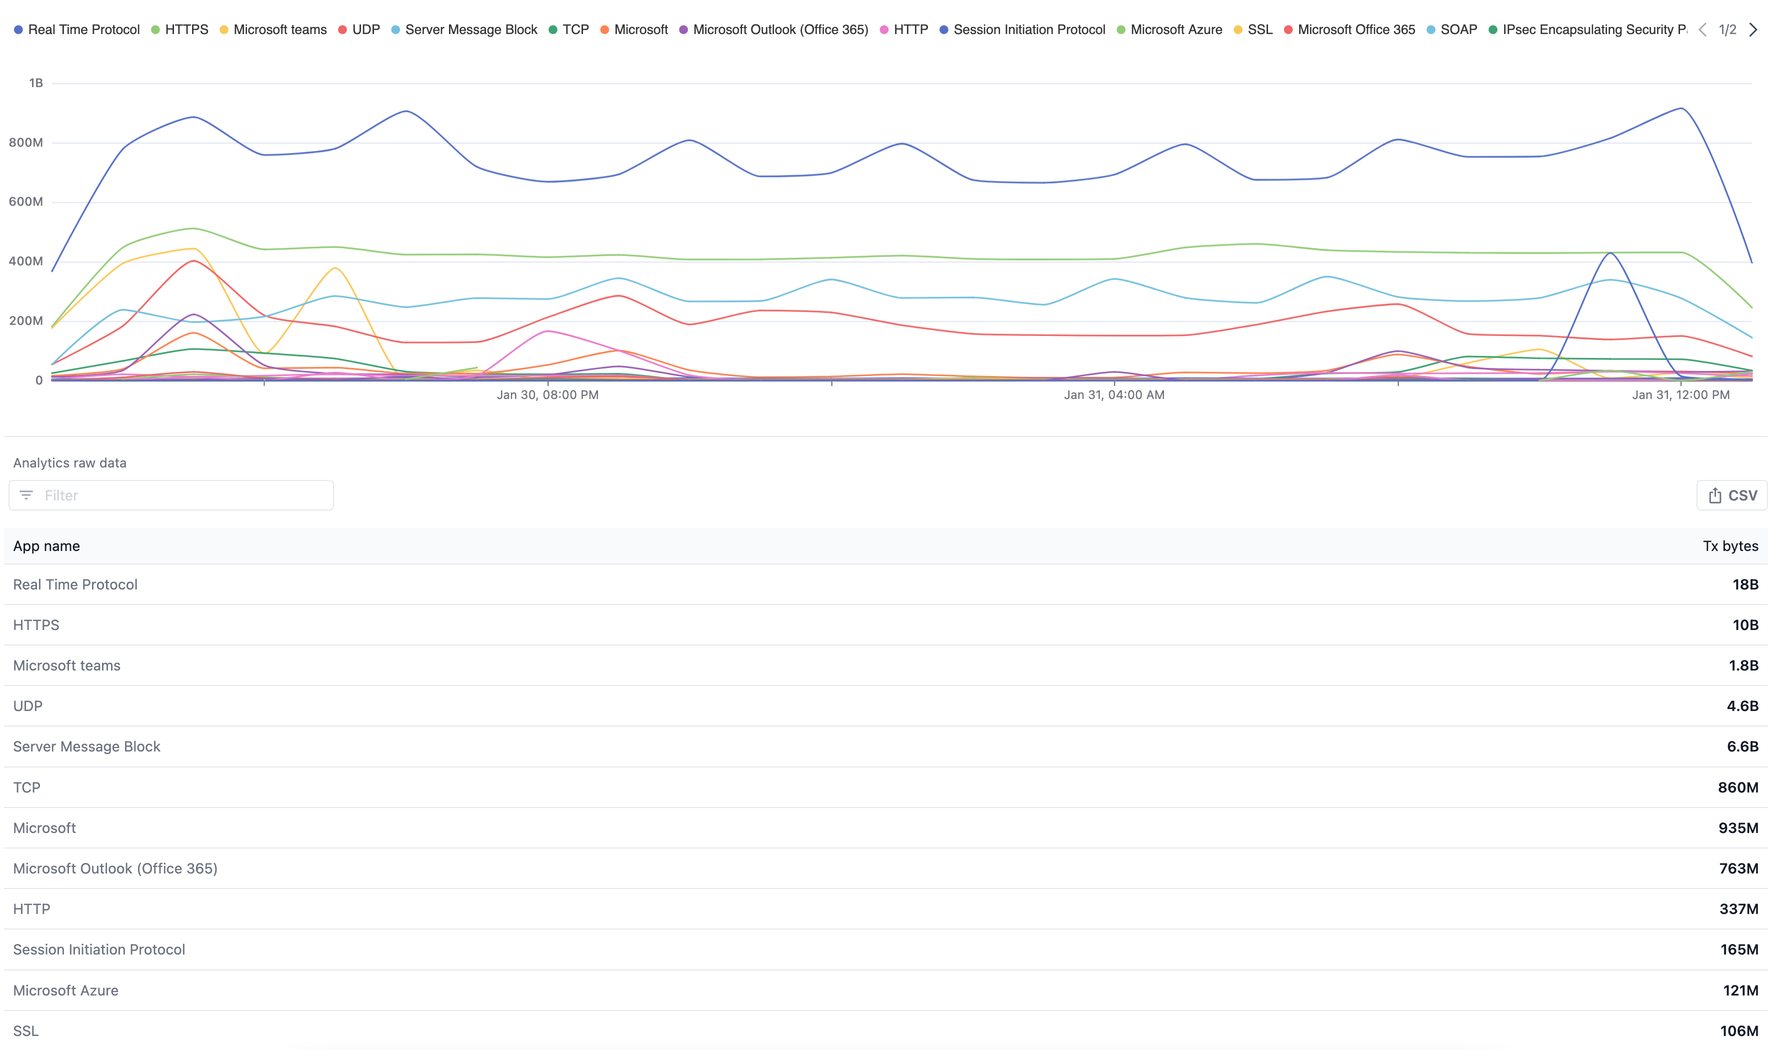Screen dimensions: 1779x1050
Task: Go to next legend page arrow
Action: point(1753,30)
